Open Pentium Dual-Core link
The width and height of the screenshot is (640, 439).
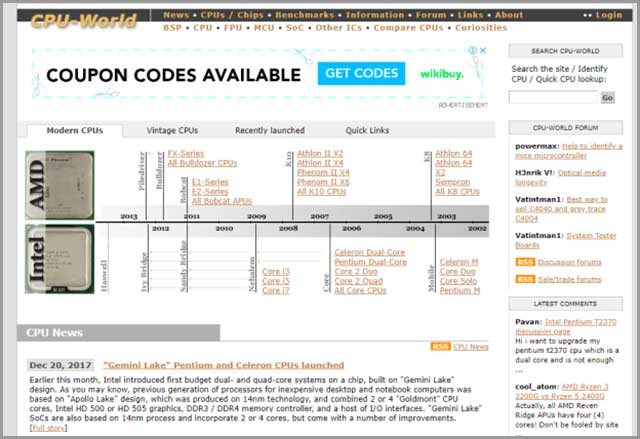pyautogui.click(x=371, y=262)
